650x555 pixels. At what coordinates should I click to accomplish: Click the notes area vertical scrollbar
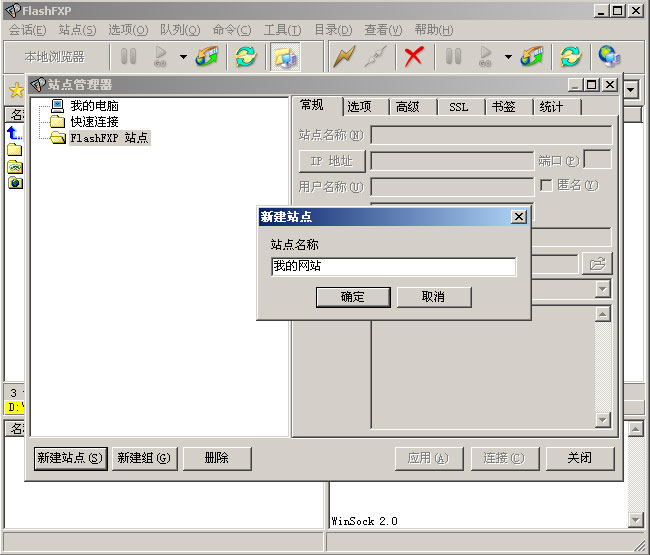[602, 366]
